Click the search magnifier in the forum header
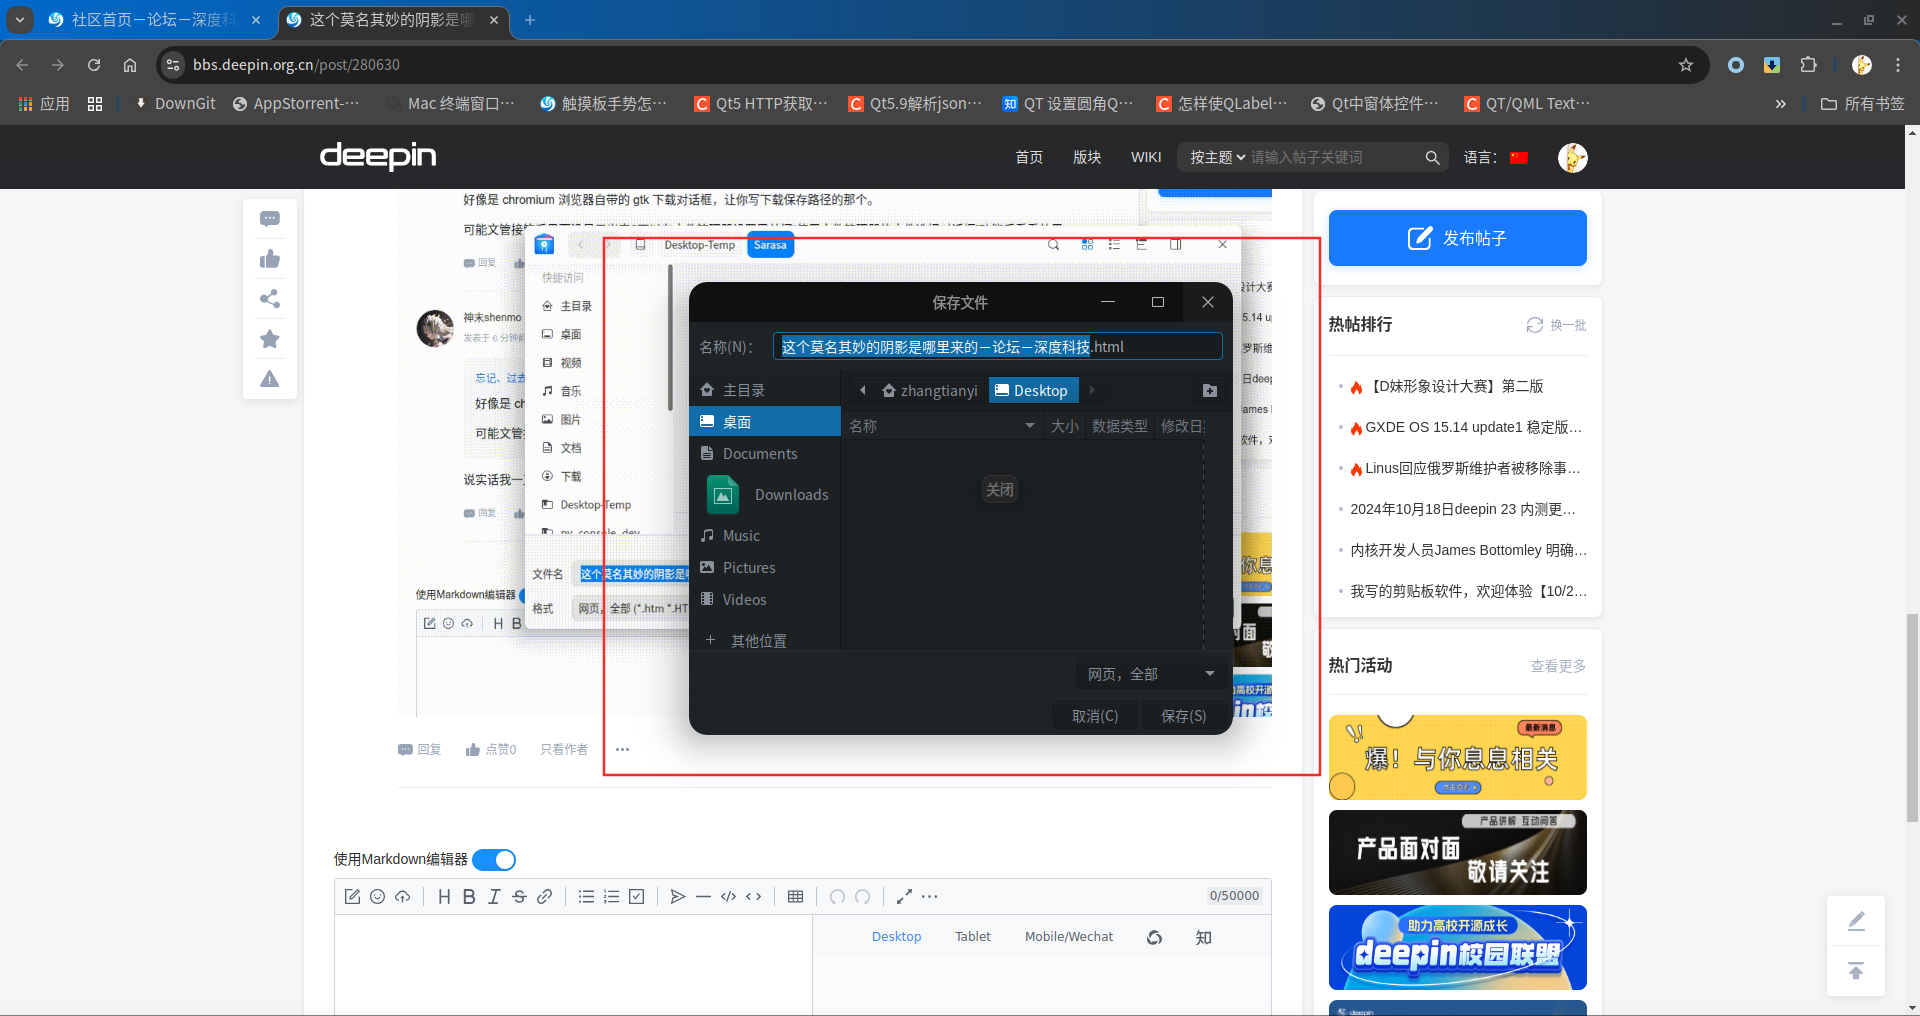Viewport: 1920px width, 1016px height. 1432,157
